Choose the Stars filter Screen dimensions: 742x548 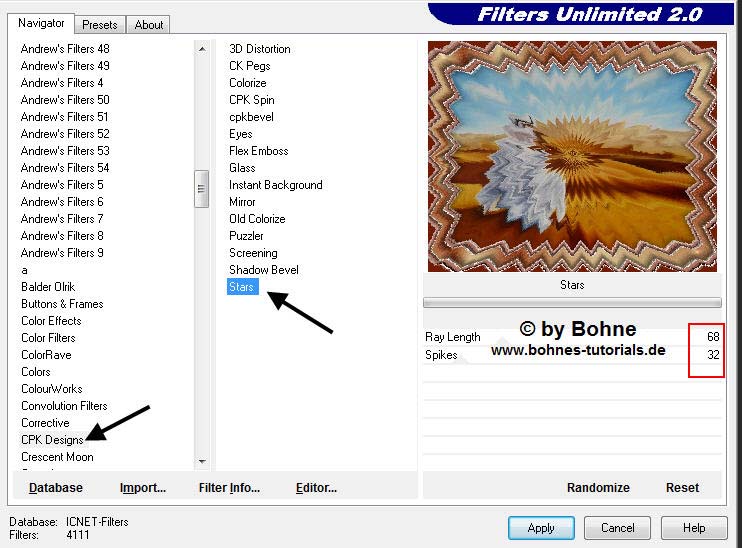(x=242, y=287)
